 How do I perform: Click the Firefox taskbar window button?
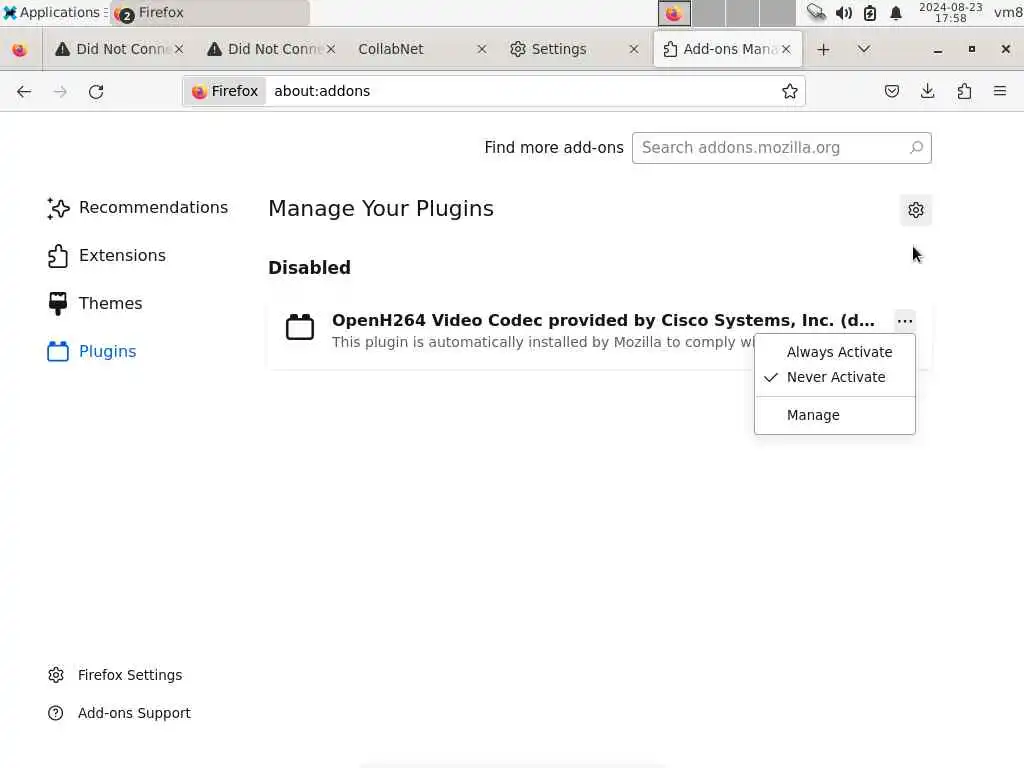pos(210,12)
